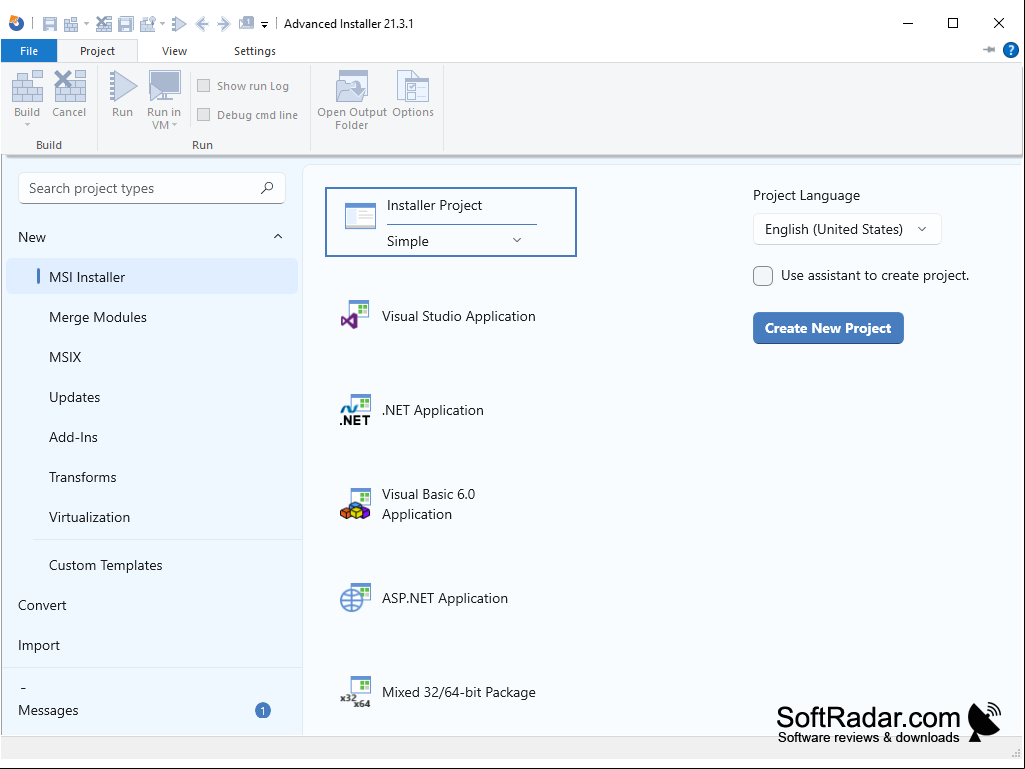This screenshot has height=769, width=1025.
Task: Switch to the Project ribbon tab
Action: pos(97,51)
